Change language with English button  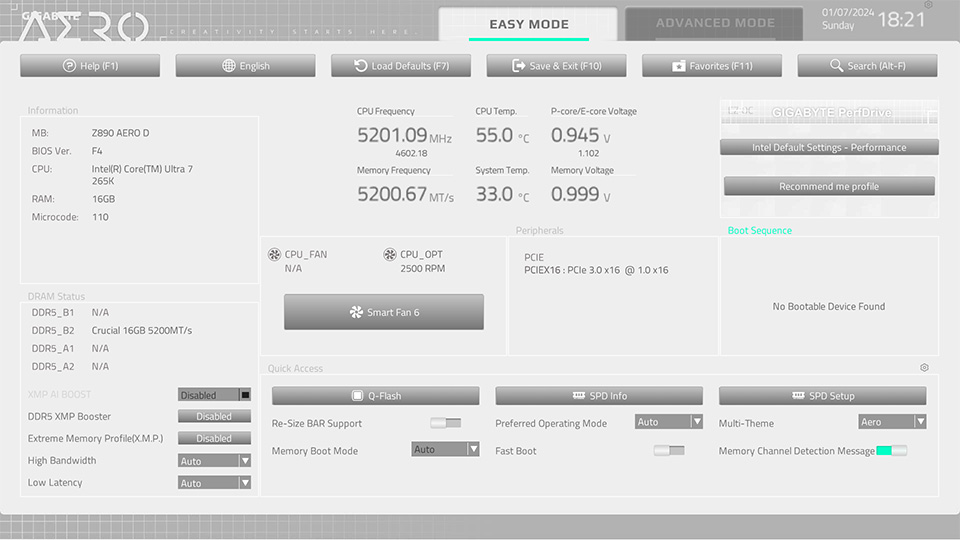246,66
